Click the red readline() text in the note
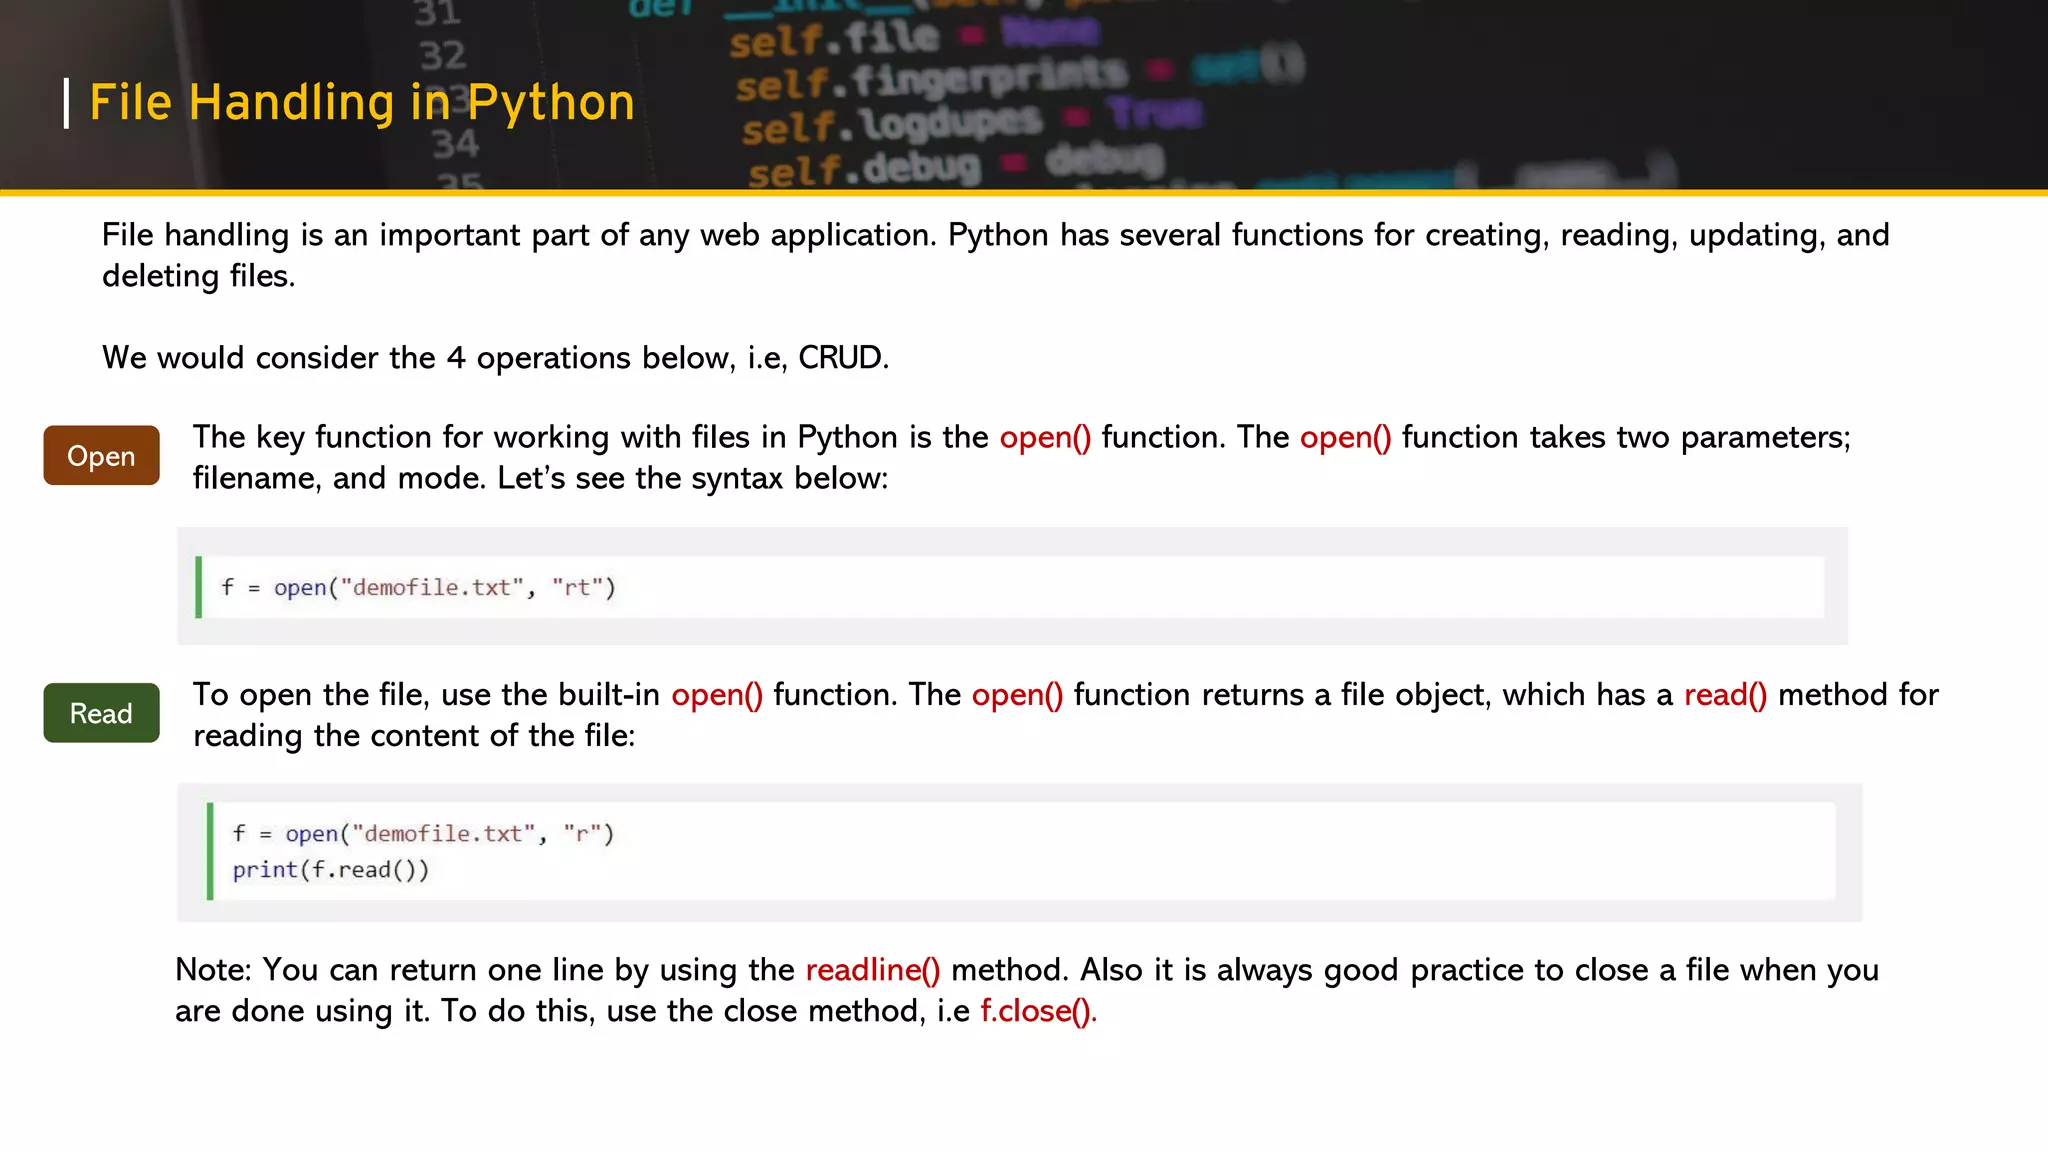This screenshot has height=1152, width=2048. 873,970
